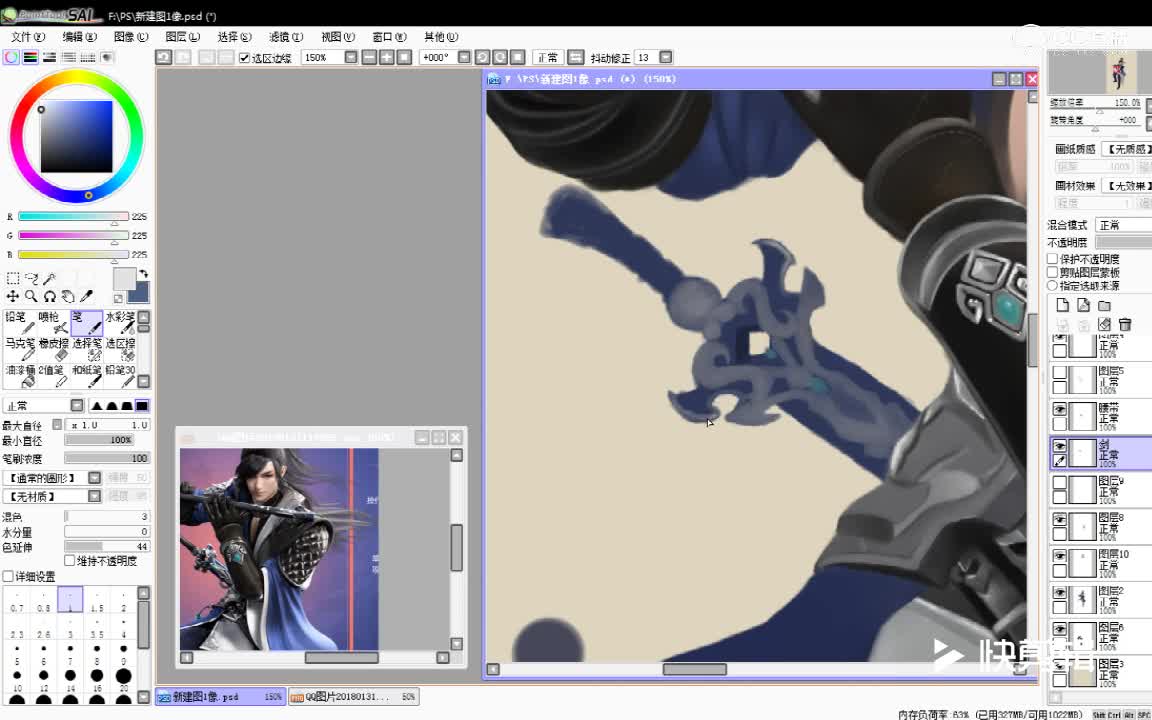The height and width of the screenshot is (720, 1152).
Task: Click the undo button in toolbar
Action: (x=164, y=58)
